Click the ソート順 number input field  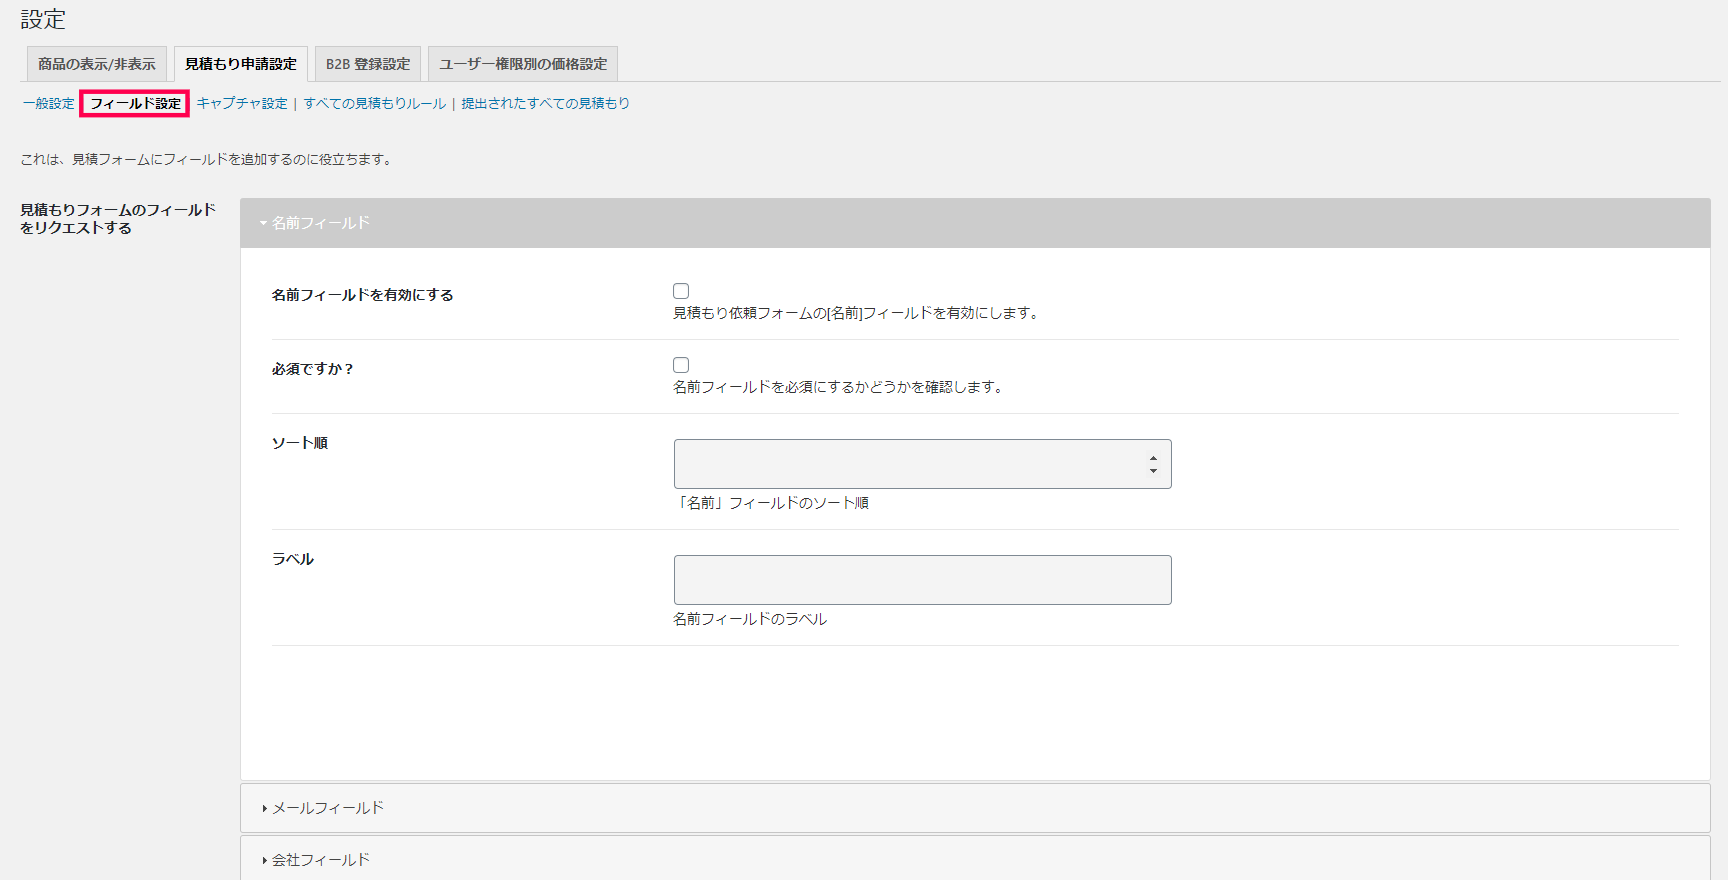tap(922, 464)
